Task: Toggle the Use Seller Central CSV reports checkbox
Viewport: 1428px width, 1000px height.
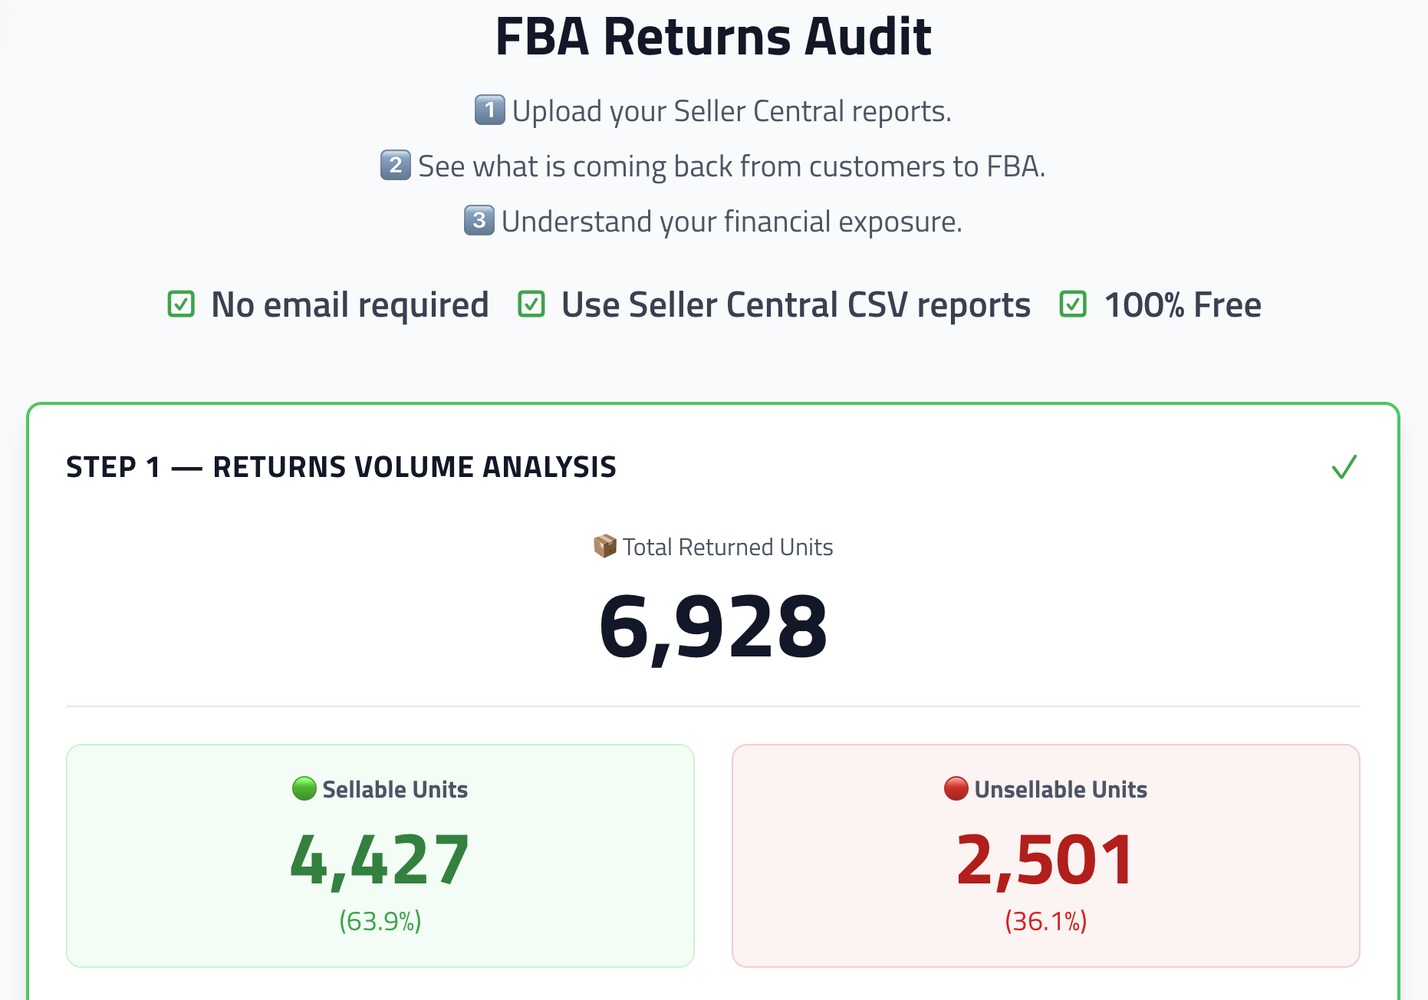Action: [x=531, y=304]
